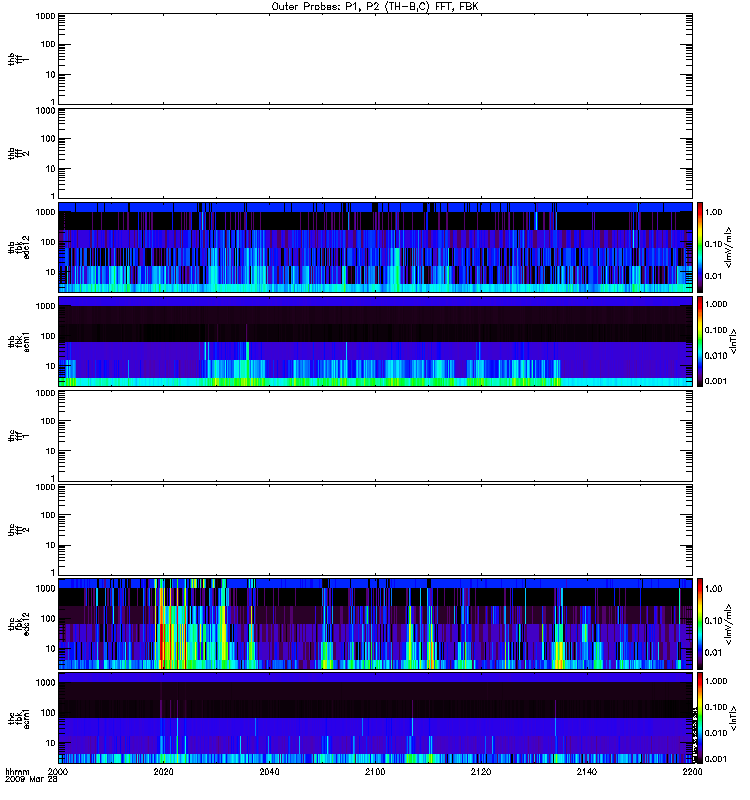
Task: Click the '10' y-axis tick of thc fbk scm1
Action: point(51,743)
